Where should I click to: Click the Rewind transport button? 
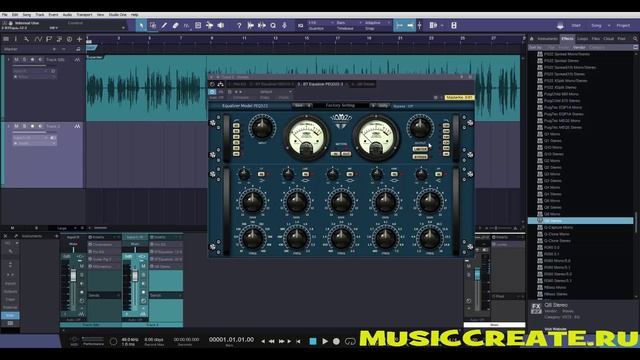click(271, 341)
